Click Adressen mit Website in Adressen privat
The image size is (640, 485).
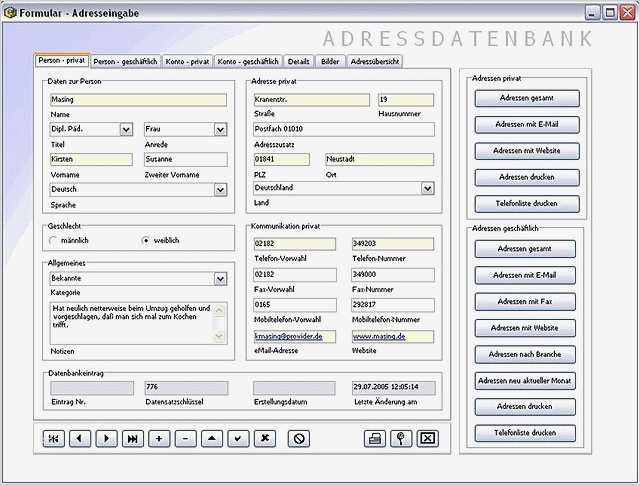[x=527, y=151]
